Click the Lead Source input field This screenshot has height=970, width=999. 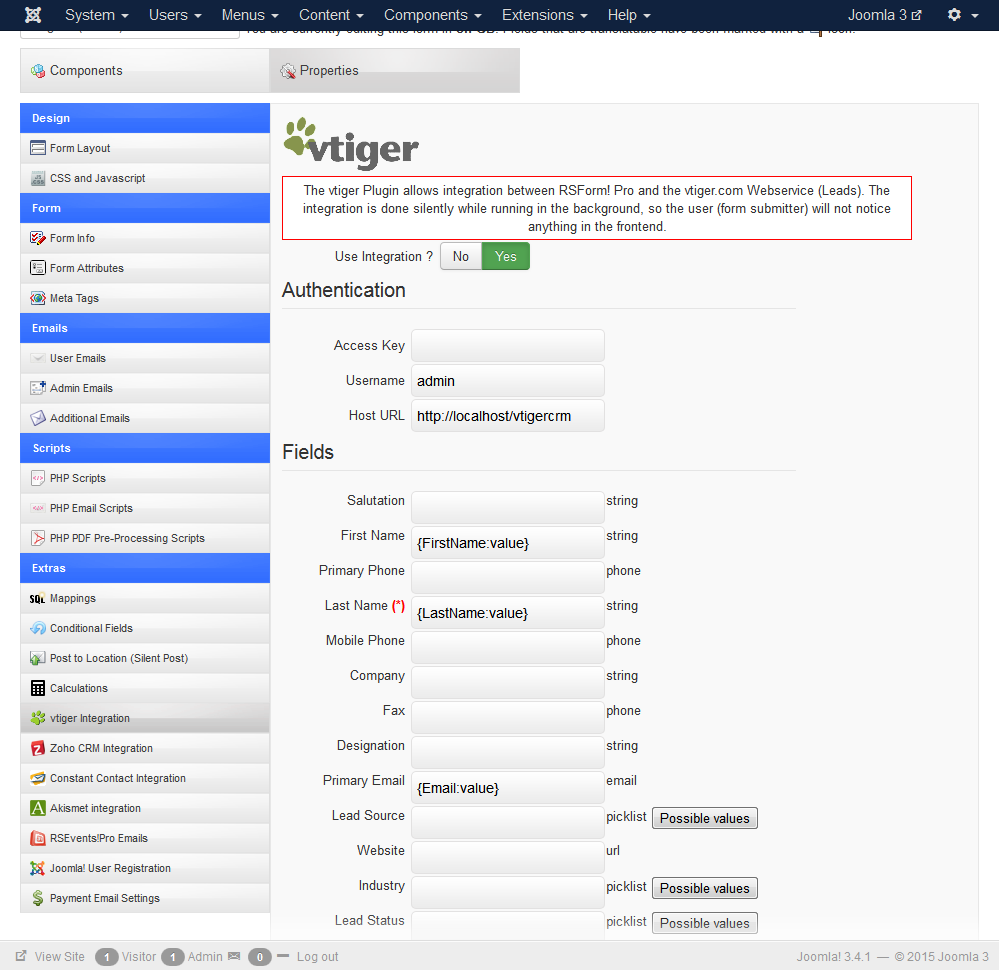(508, 823)
